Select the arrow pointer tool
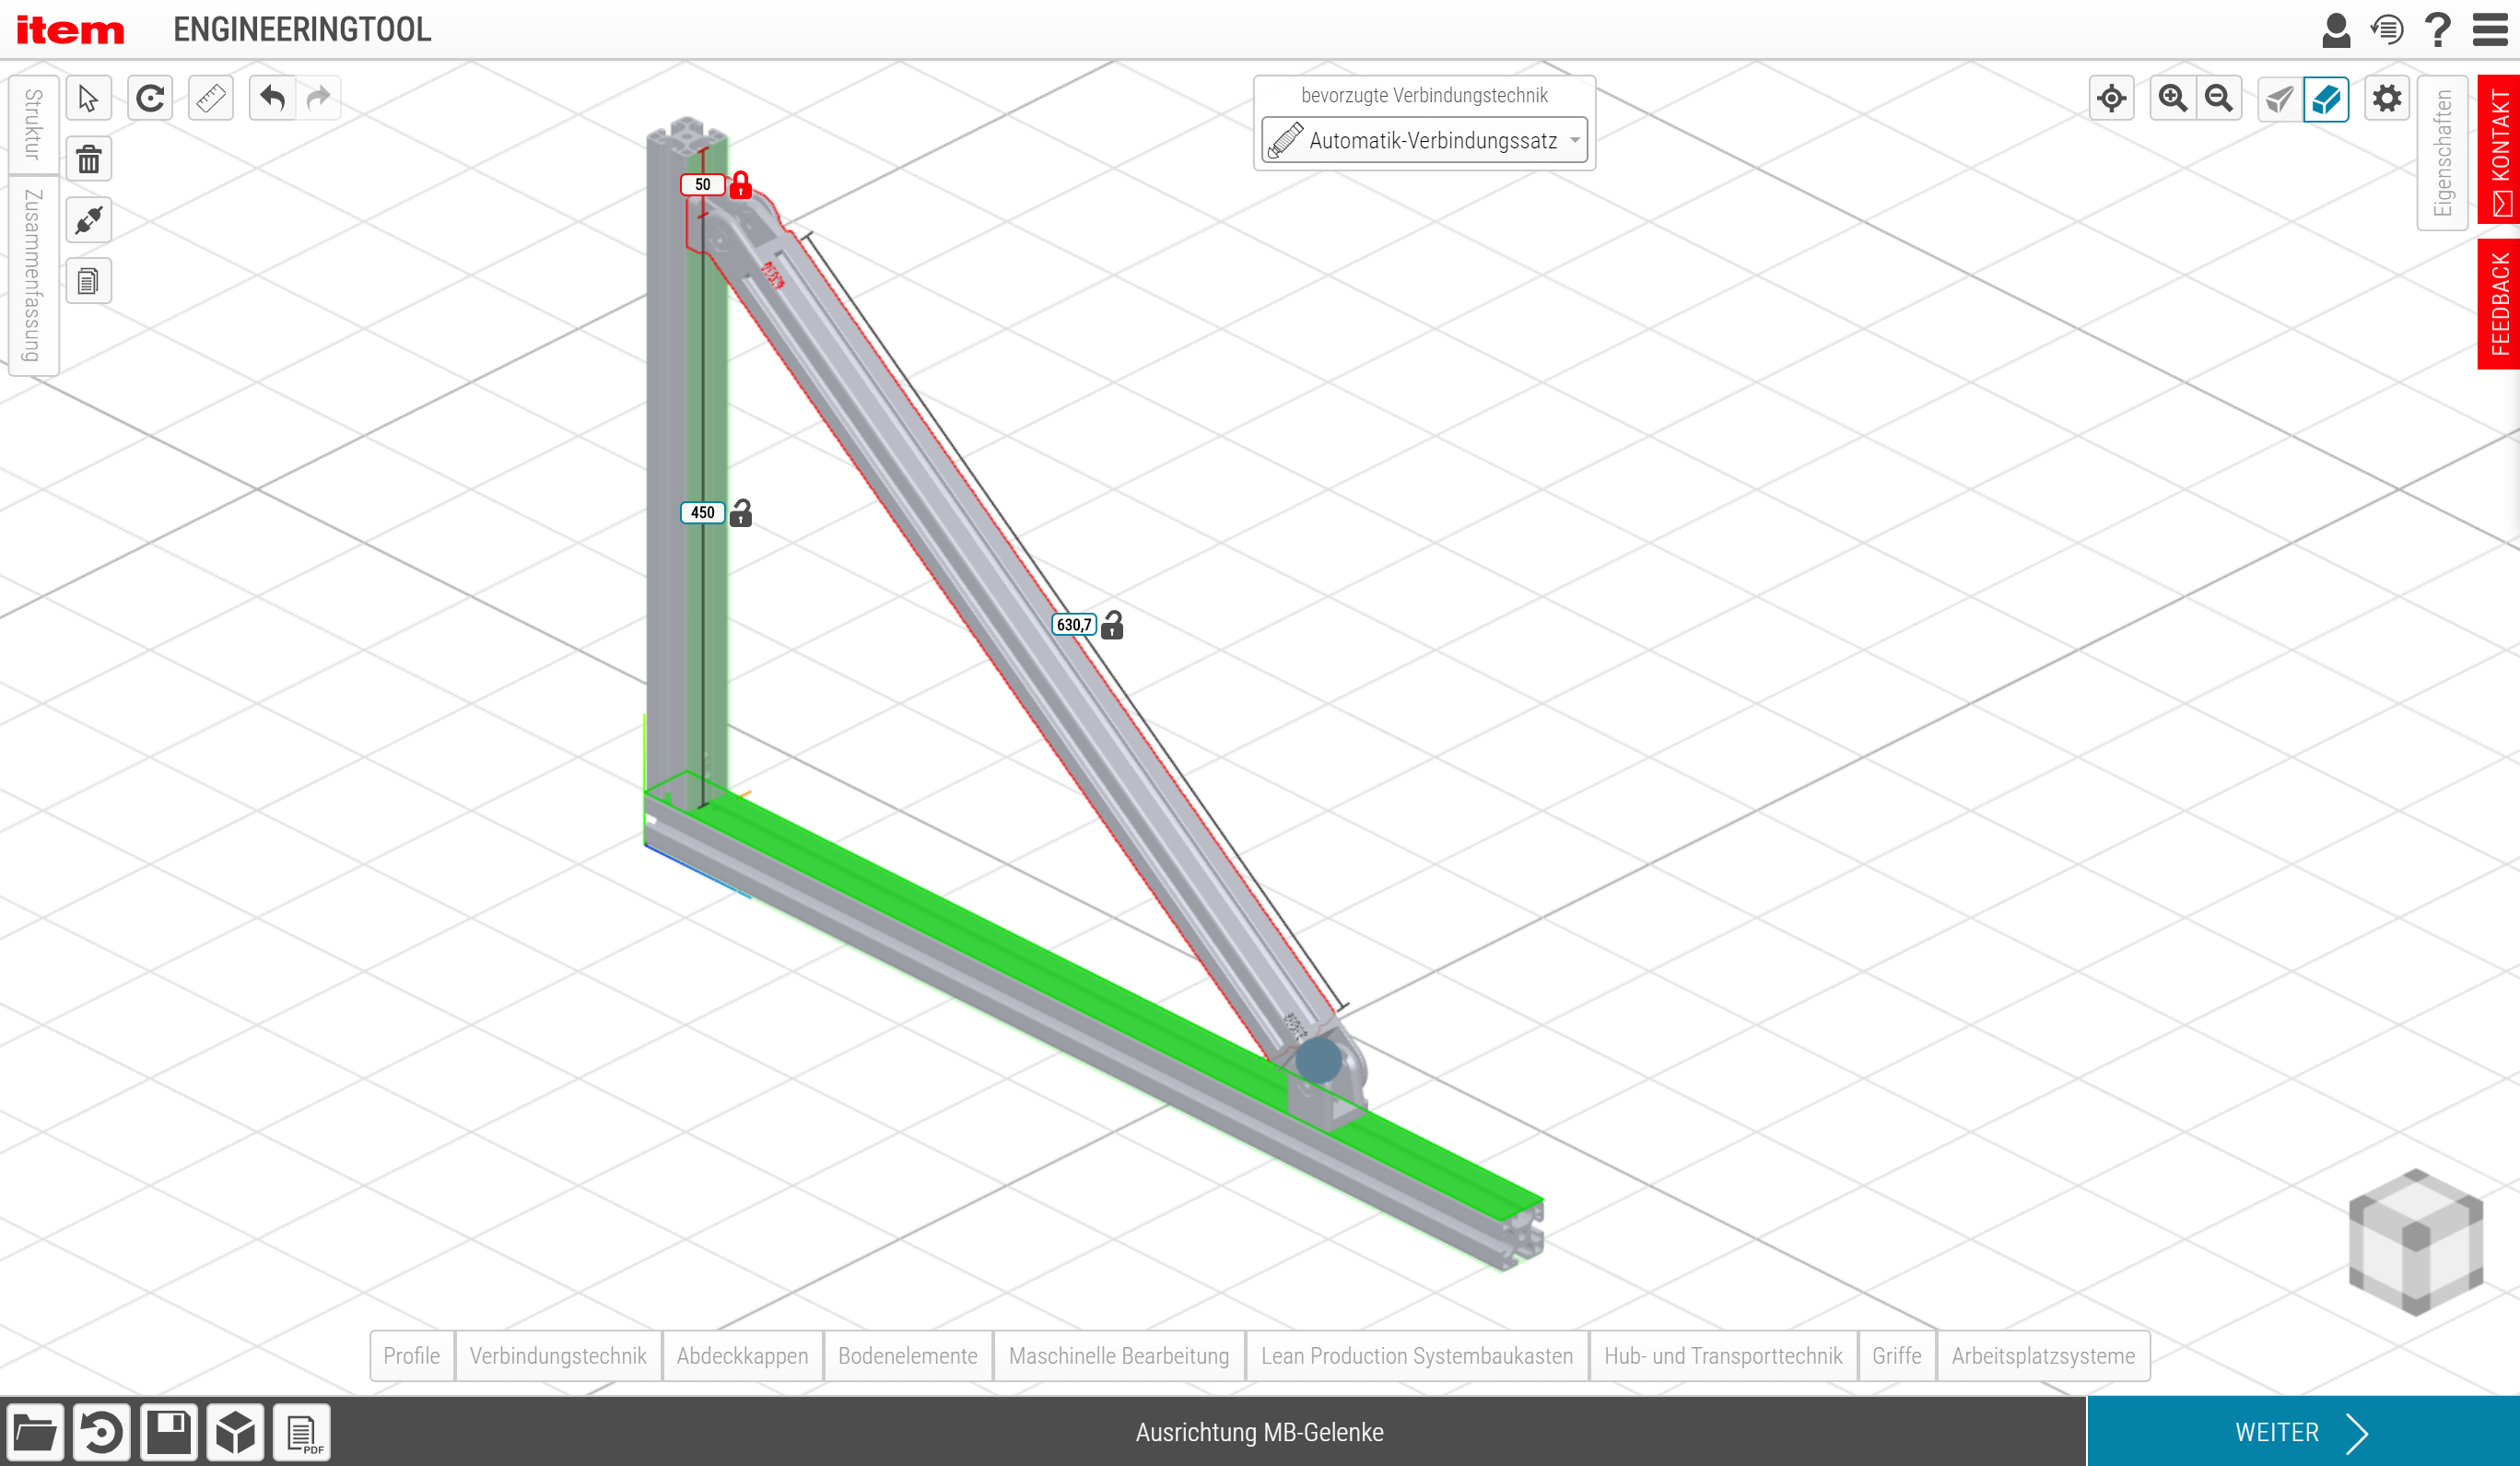The height and width of the screenshot is (1466, 2520). [88, 98]
